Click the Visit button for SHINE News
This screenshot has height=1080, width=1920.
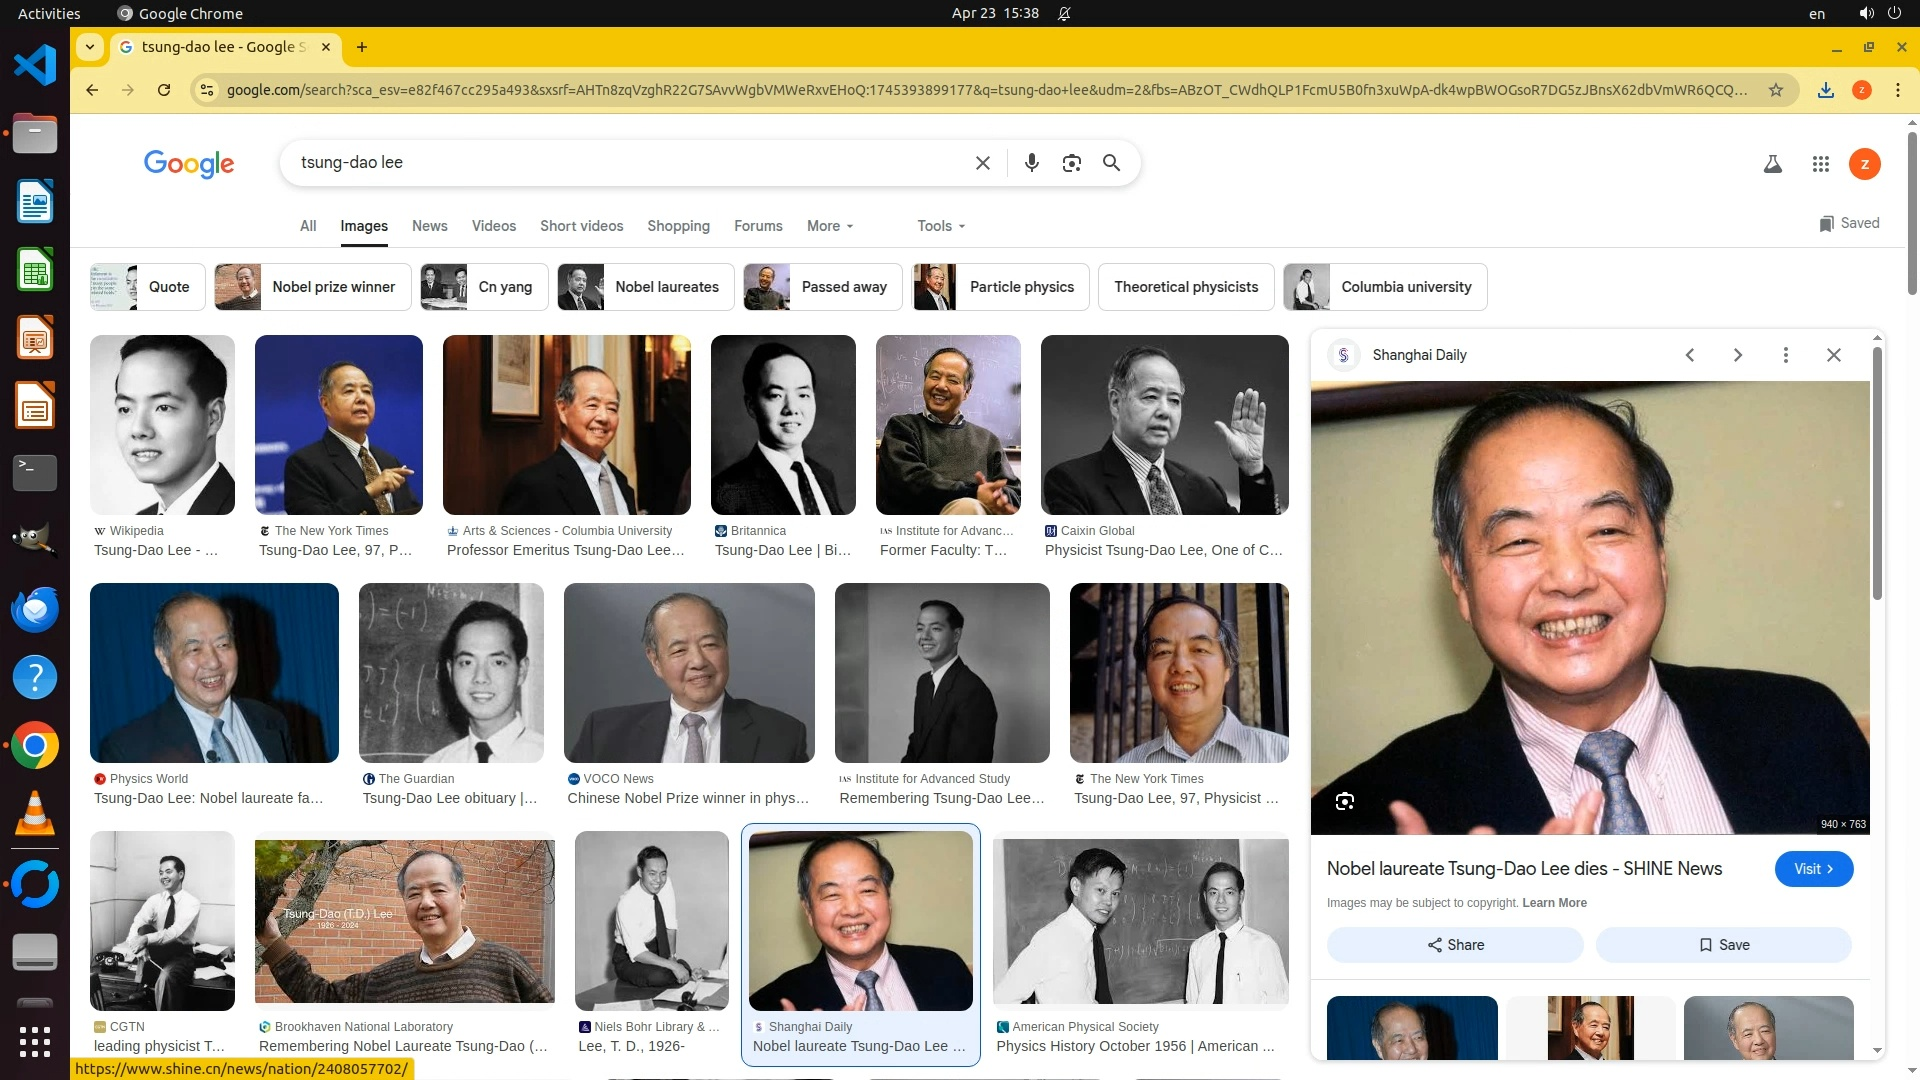click(x=1813, y=869)
